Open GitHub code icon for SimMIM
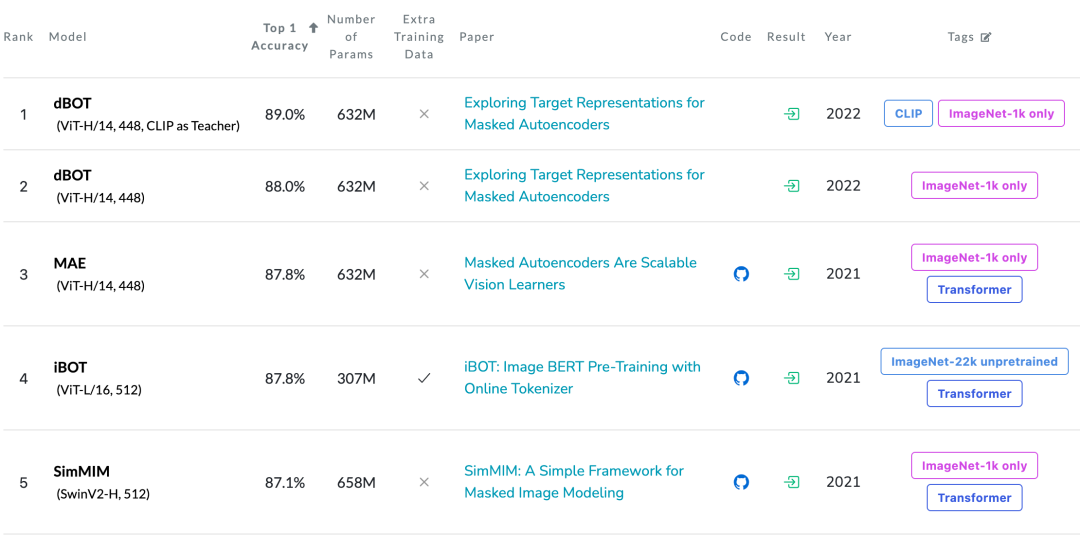 [741, 482]
